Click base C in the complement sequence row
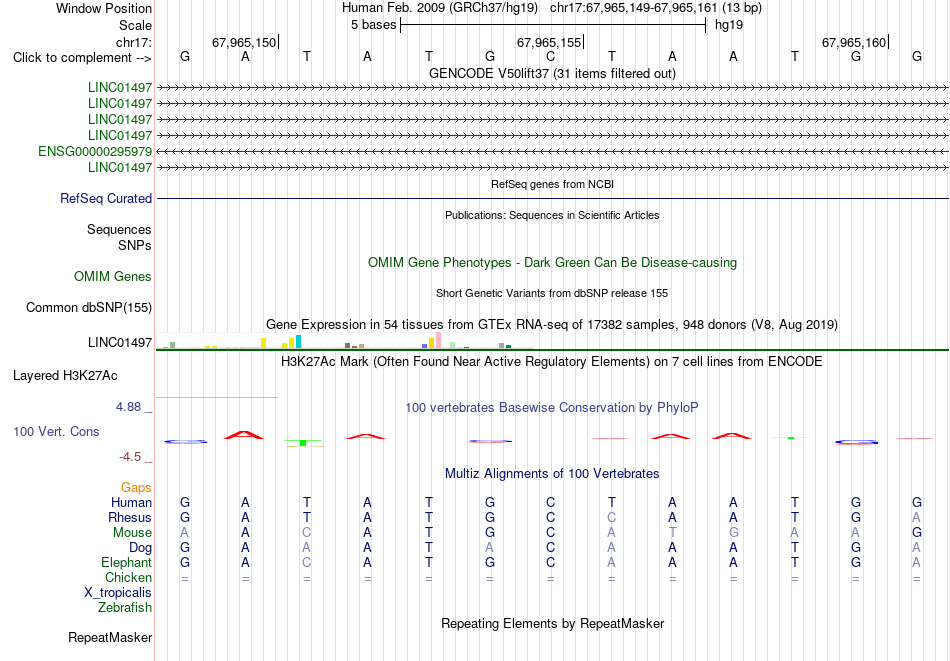The height and width of the screenshot is (661, 950). pos(550,57)
